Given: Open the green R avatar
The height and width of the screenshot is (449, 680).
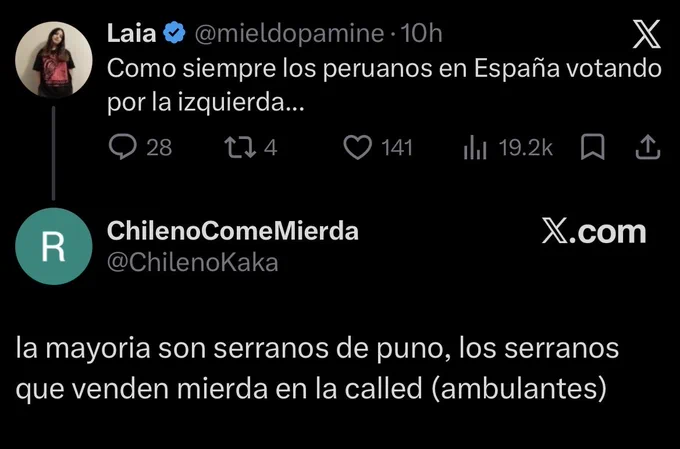Looking at the screenshot, I should click(x=54, y=246).
